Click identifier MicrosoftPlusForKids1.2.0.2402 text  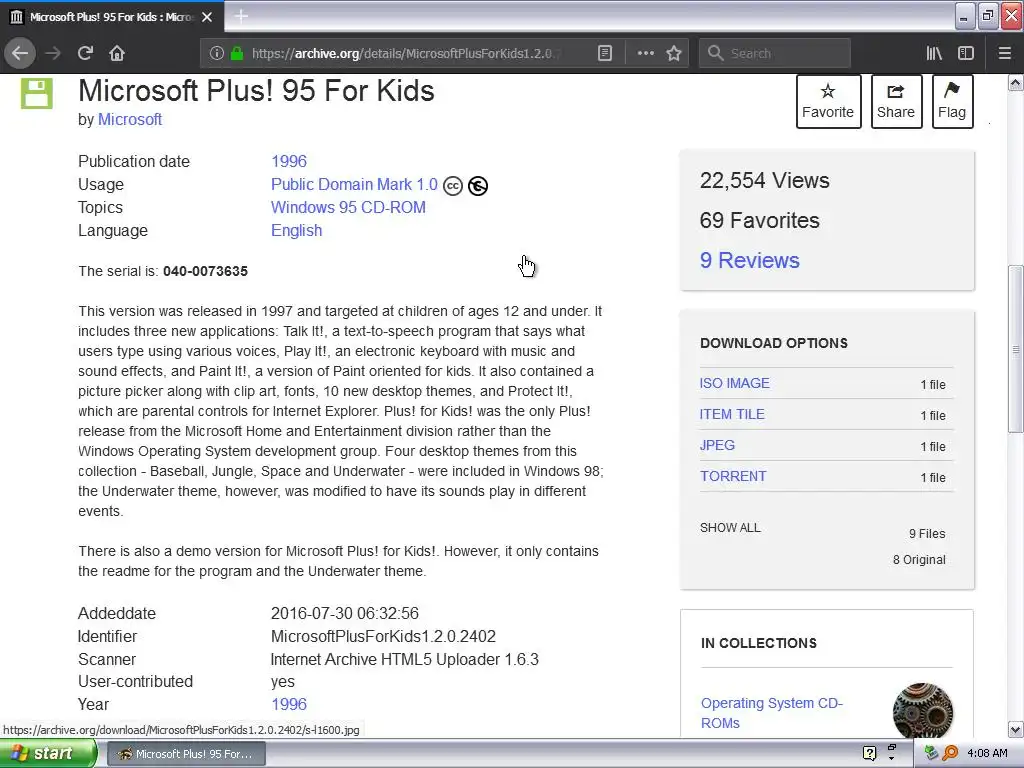point(383,637)
